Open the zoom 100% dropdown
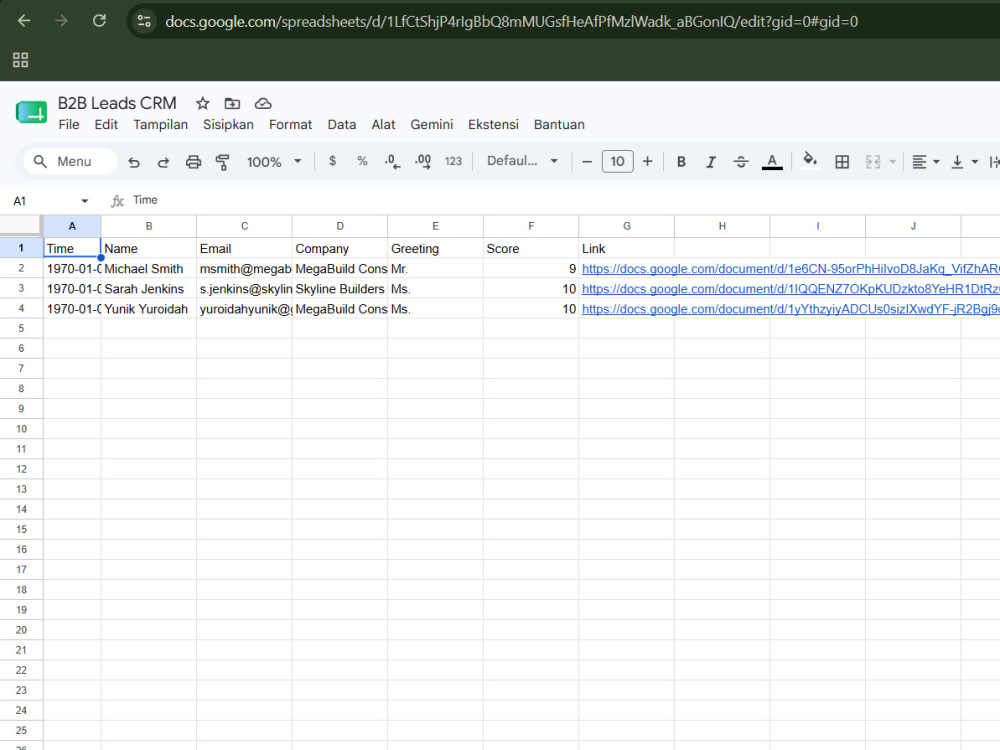The image size is (1000, 750). tap(274, 162)
